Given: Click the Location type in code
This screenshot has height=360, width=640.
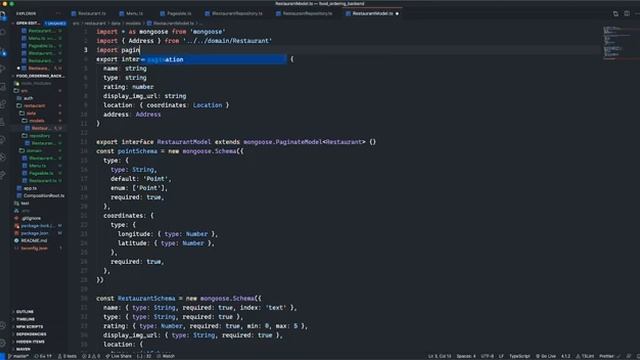Looking at the screenshot, I should click(x=207, y=105).
